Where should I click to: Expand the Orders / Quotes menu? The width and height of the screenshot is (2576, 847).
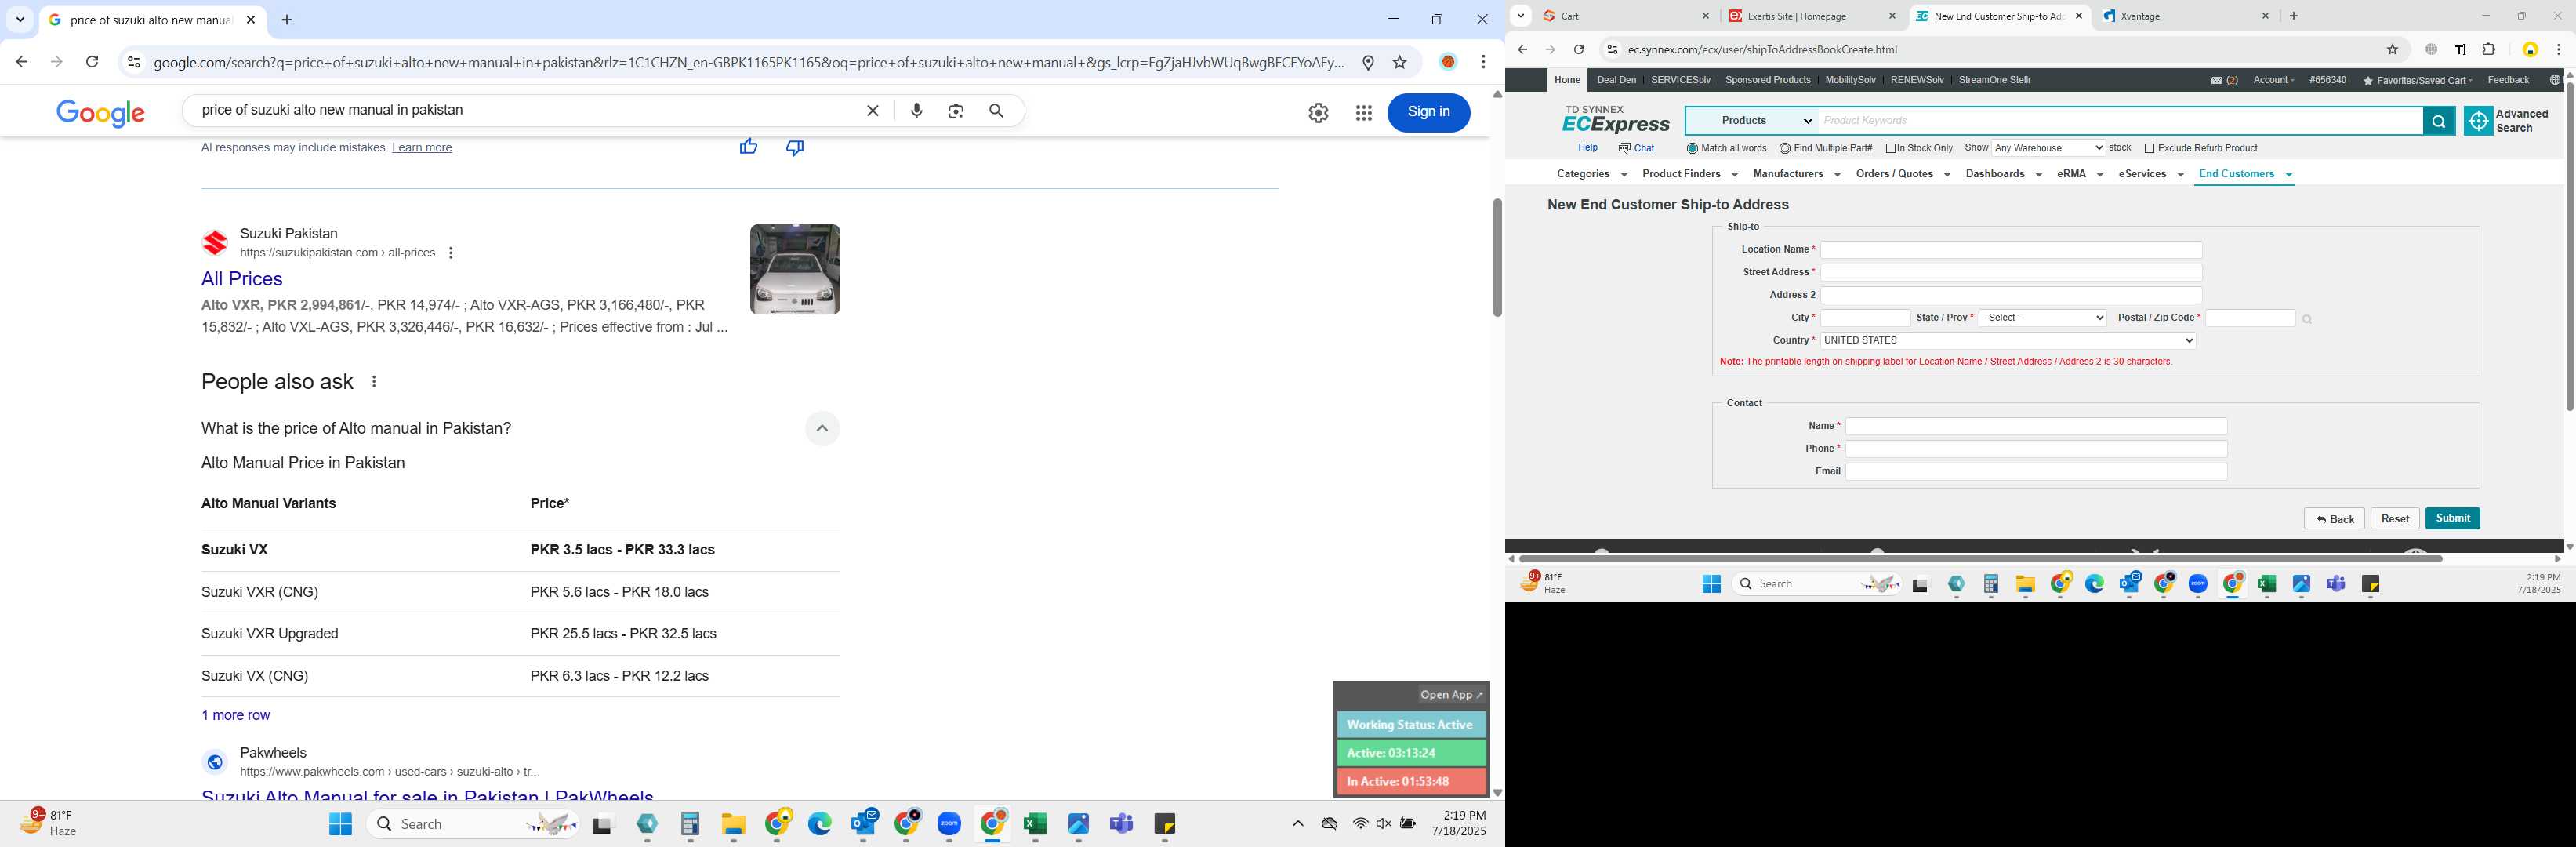click(1902, 174)
